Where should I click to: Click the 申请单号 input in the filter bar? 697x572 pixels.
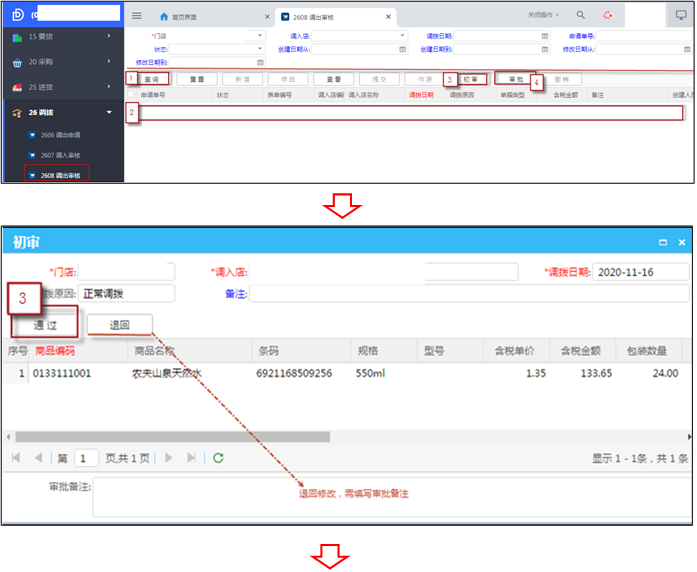click(644, 36)
